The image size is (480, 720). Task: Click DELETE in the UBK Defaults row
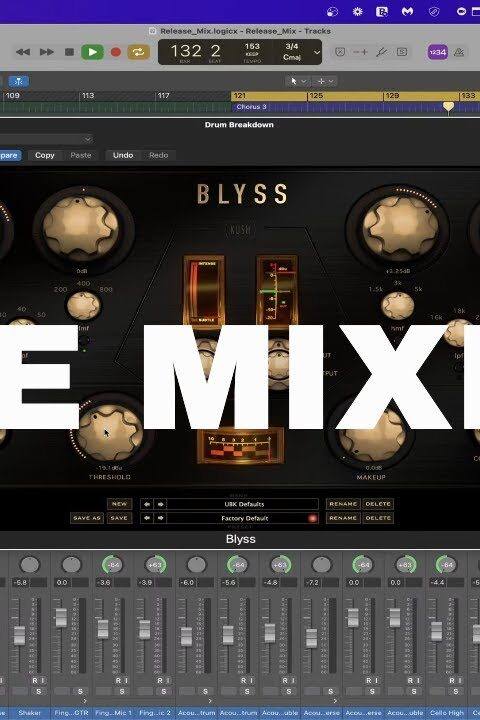tap(378, 504)
